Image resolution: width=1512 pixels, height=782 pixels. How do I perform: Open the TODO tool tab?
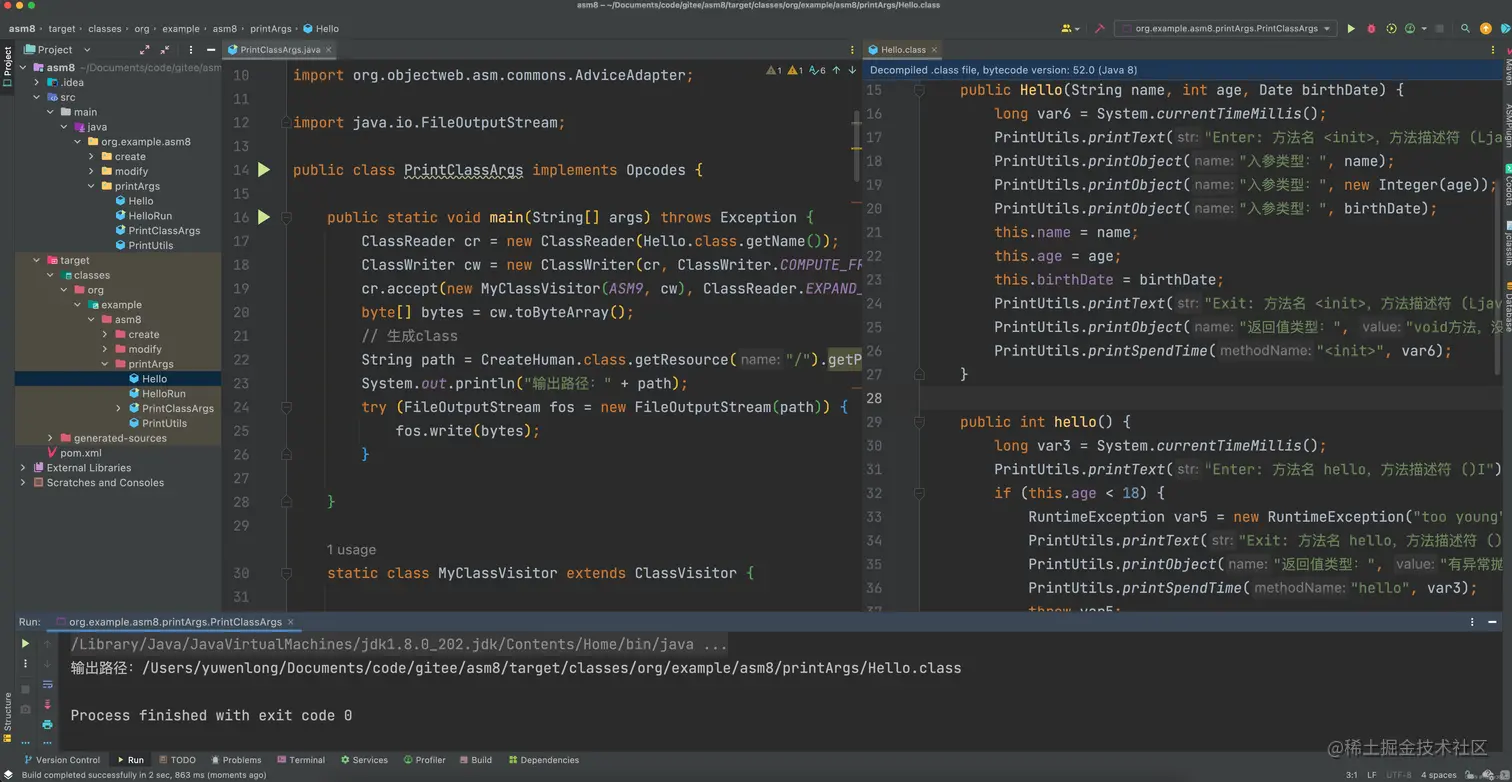click(x=176, y=760)
